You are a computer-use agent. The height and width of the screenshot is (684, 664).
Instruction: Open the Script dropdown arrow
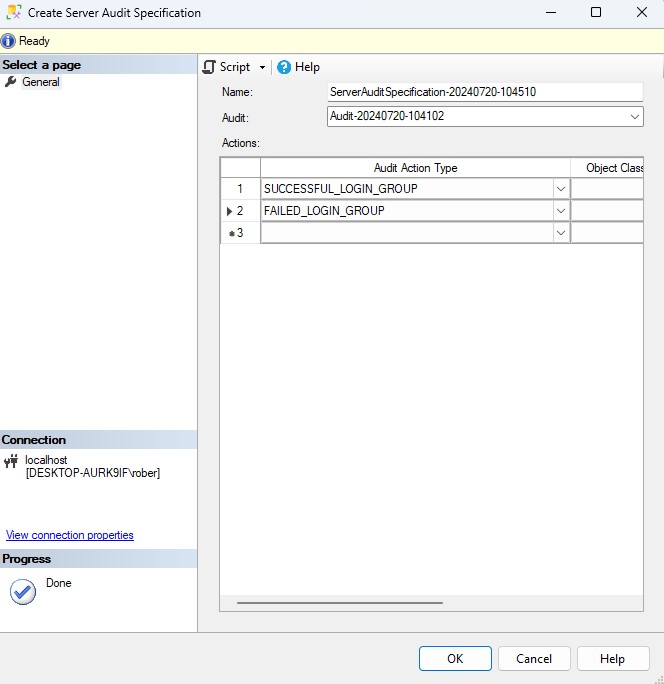(x=262, y=68)
